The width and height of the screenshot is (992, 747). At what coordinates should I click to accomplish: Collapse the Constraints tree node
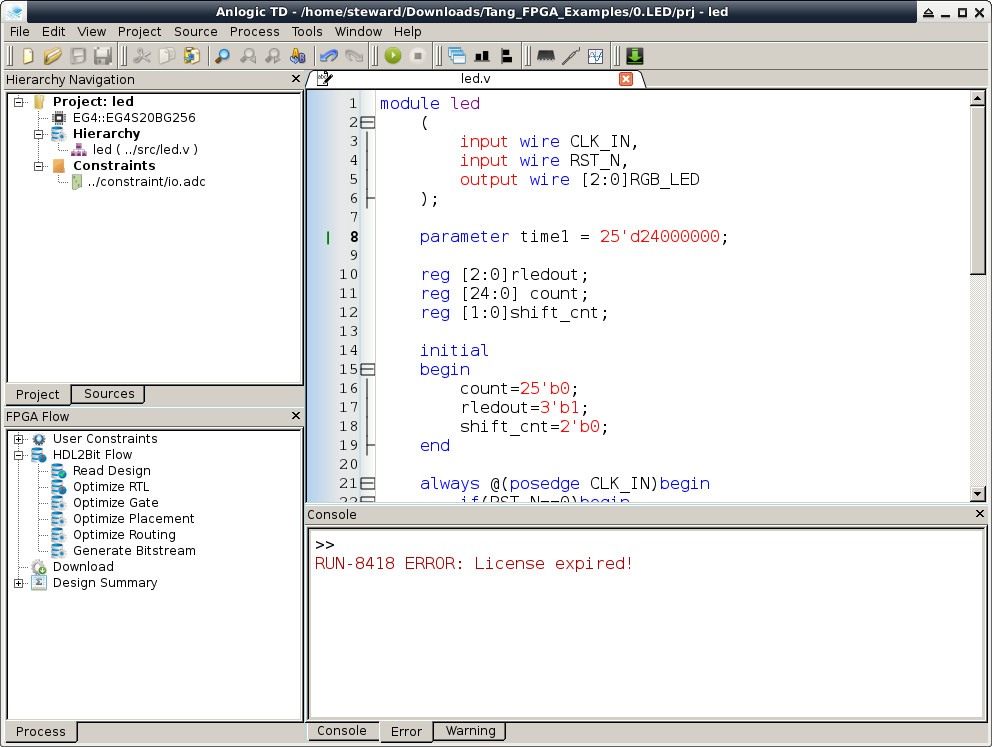click(x=39, y=166)
